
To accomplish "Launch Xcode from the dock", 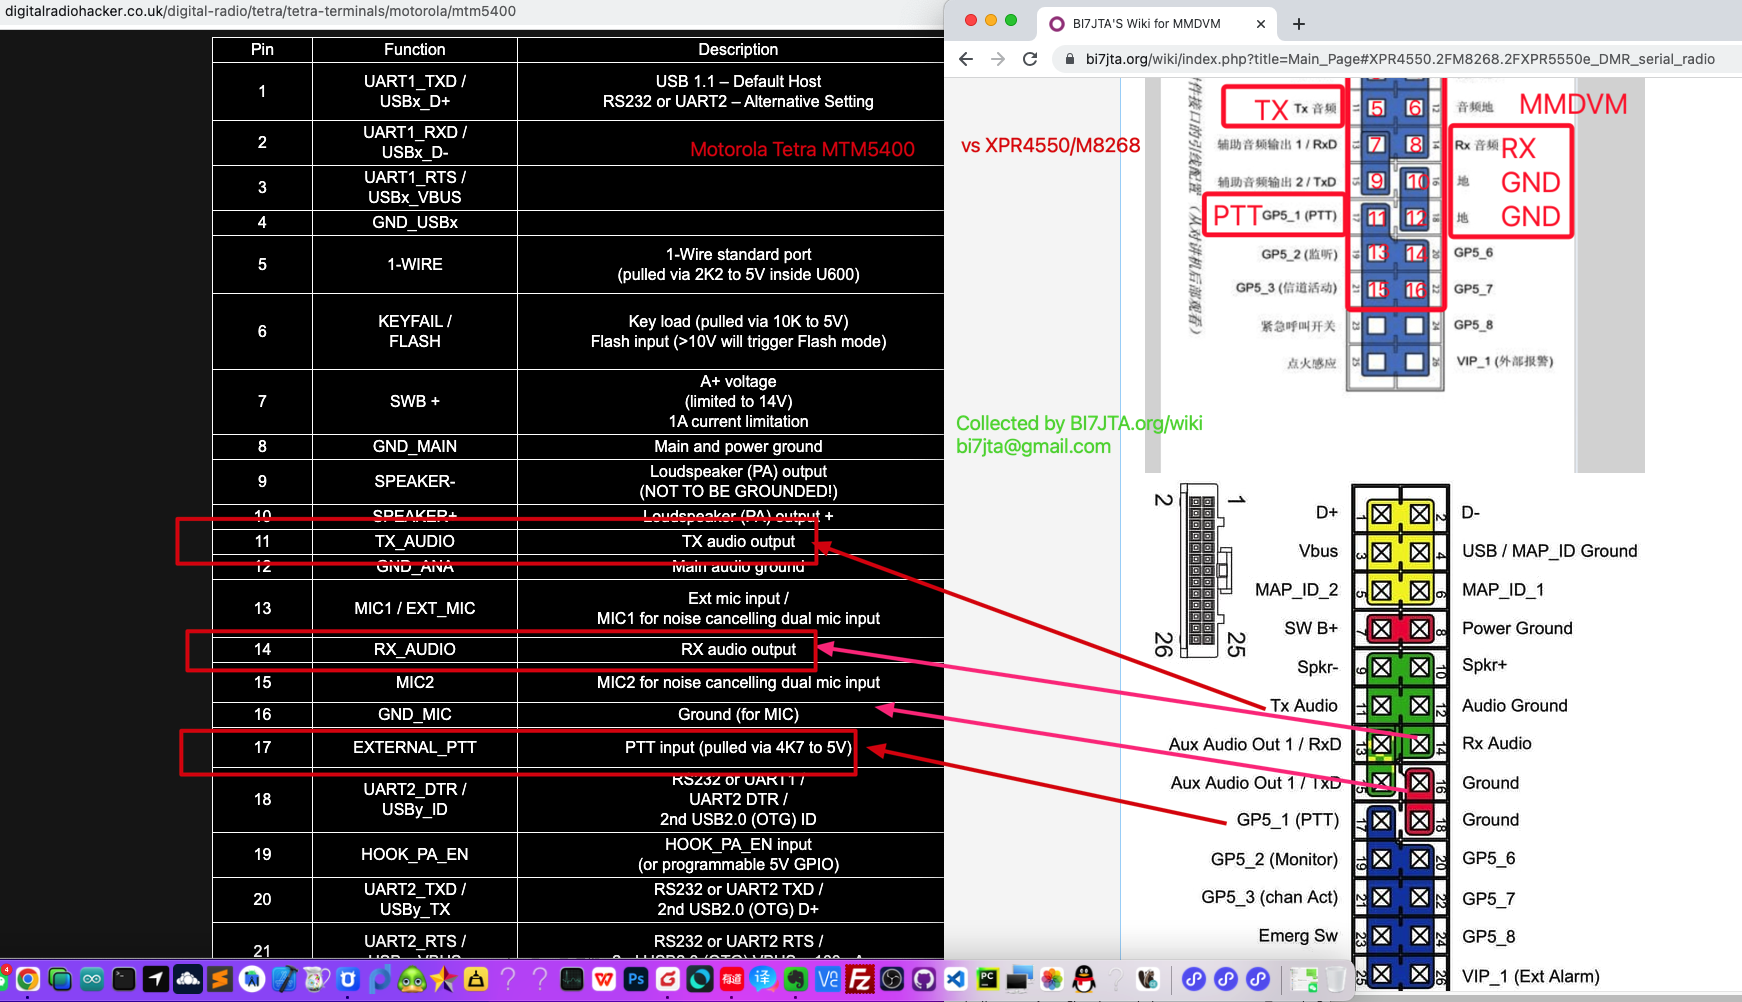I will coord(284,979).
